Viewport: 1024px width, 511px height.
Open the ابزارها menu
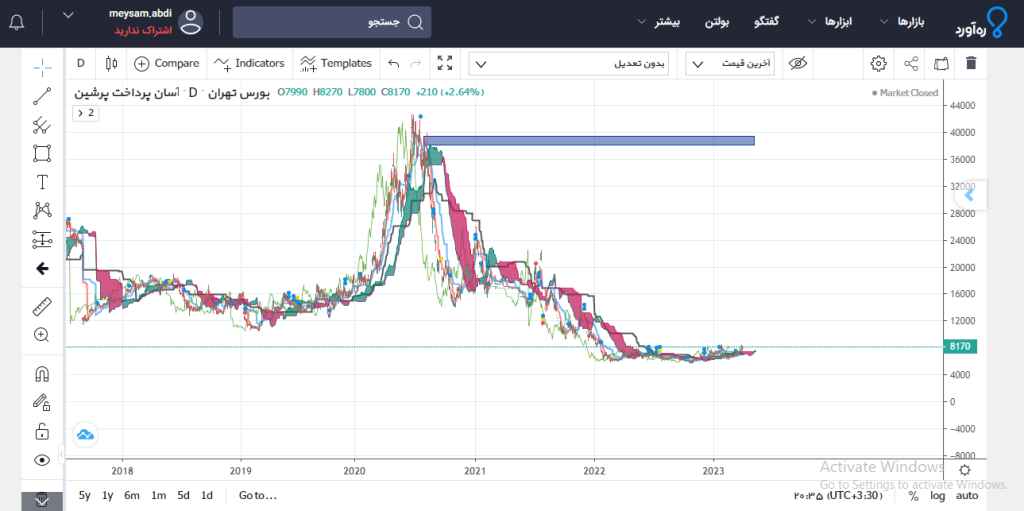pyautogui.click(x=828, y=22)
